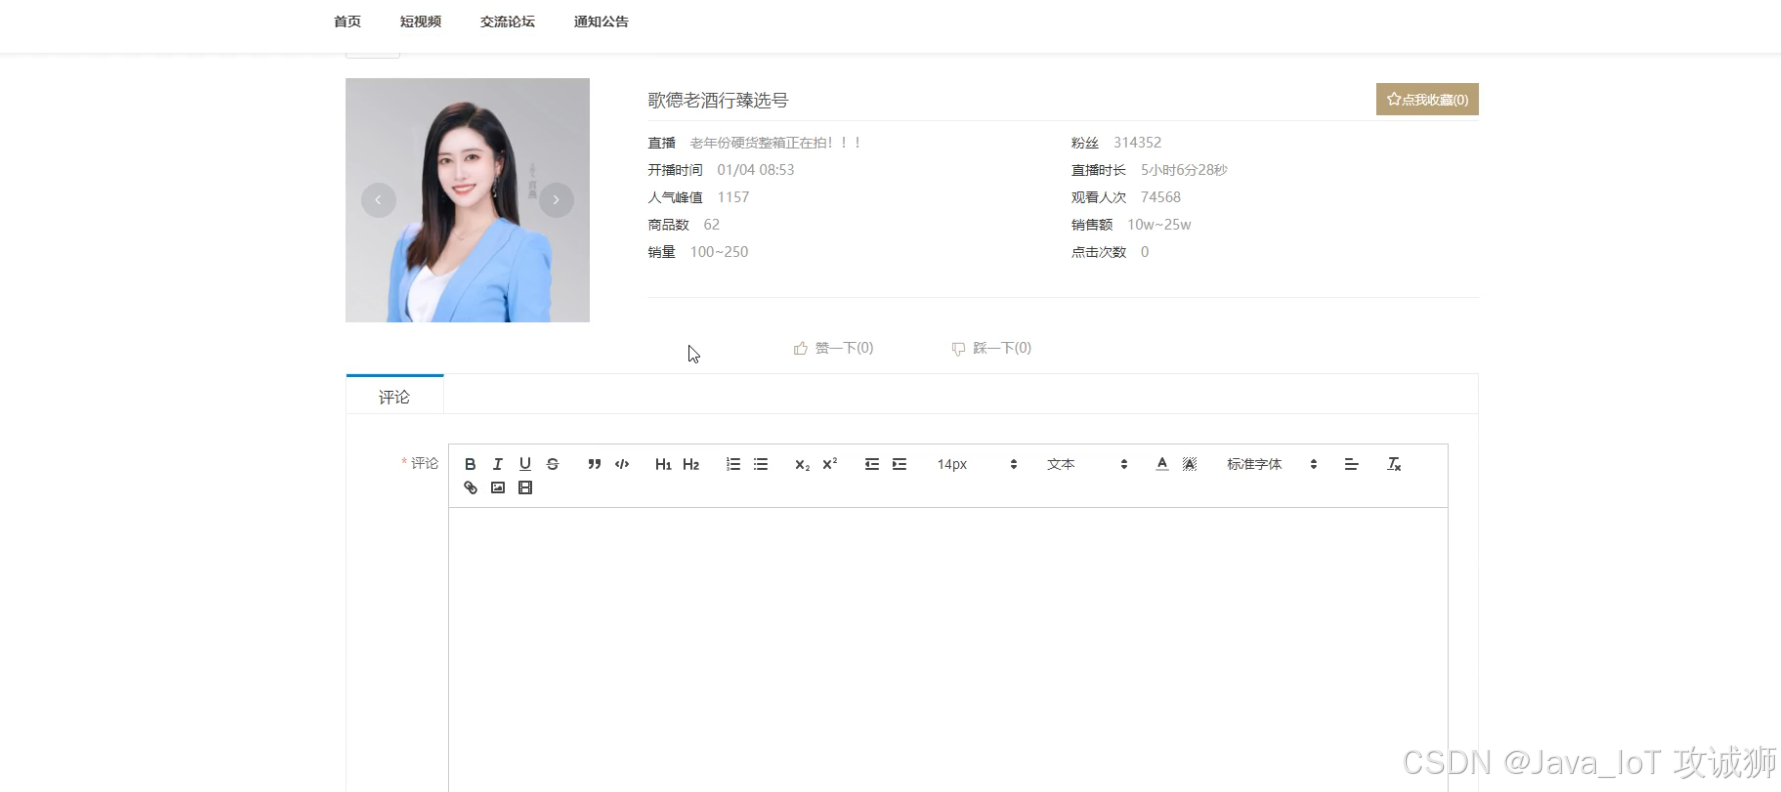Image resolution: width=1781 pixels, height=792 pixels.
Task: Apply Heading 2 style (H2)
Action: 691,464
